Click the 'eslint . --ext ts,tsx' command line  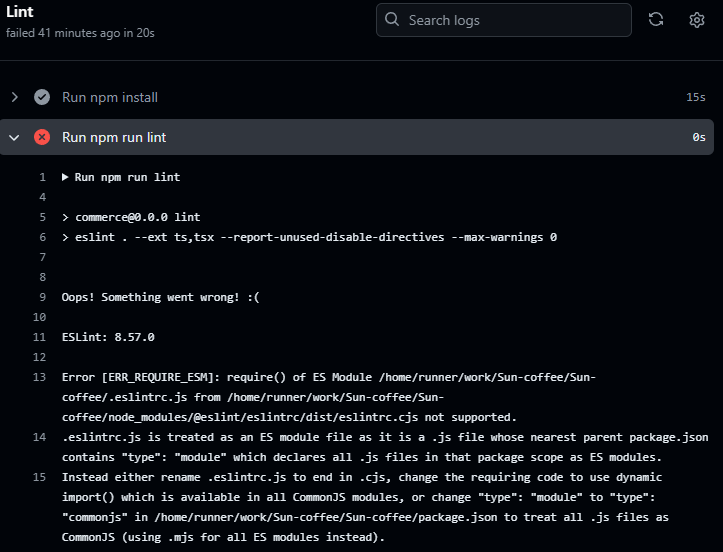[x=309, y=237]
